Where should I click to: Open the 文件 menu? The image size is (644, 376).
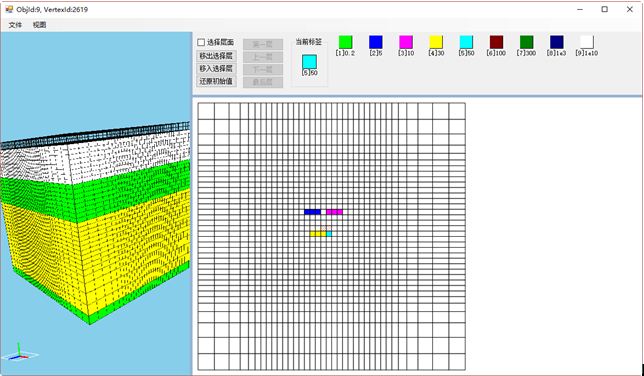[x=15, y=25]
